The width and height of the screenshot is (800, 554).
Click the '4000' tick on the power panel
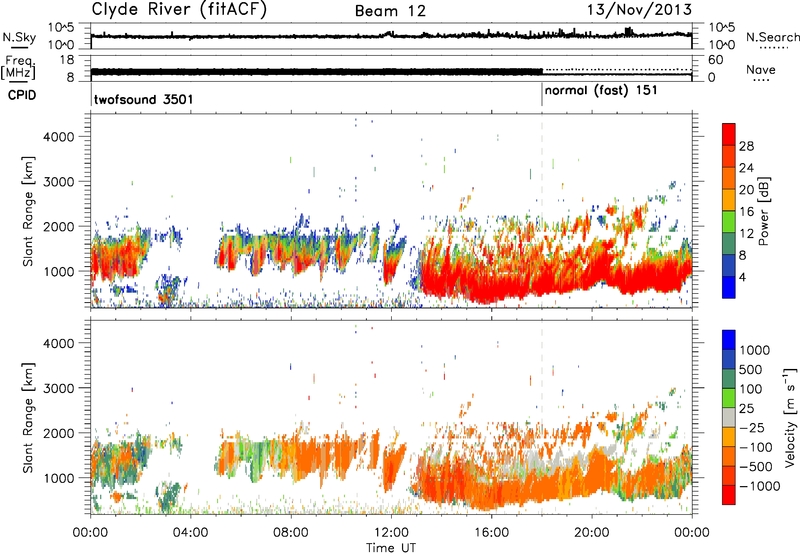58,137
